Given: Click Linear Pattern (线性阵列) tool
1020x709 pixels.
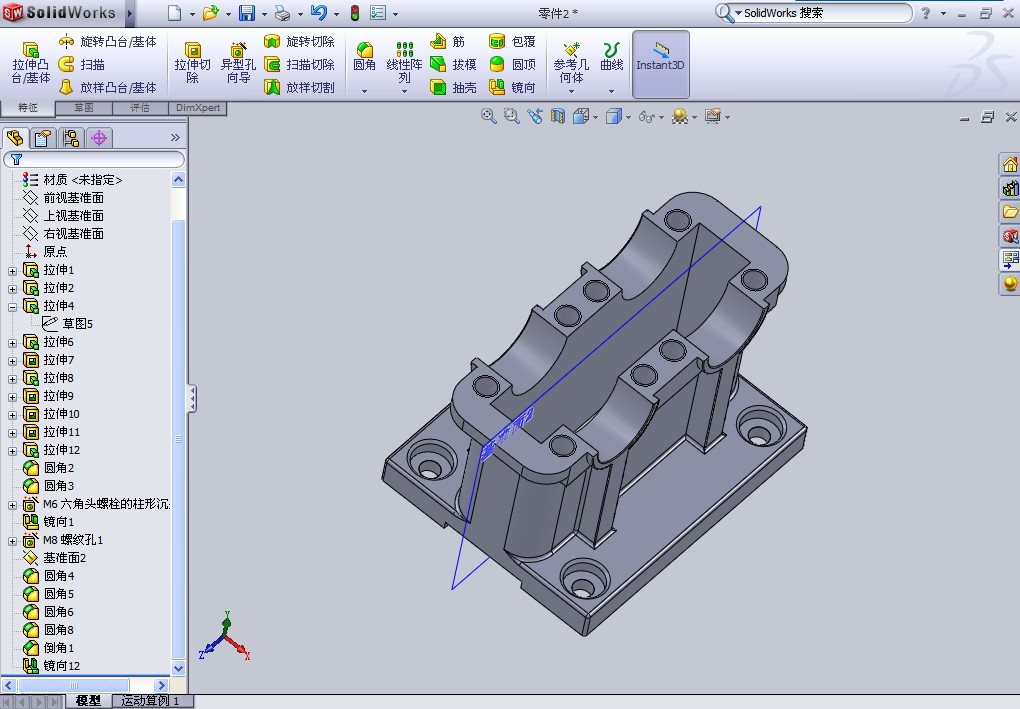Looking at the screenshot, I should tap(404, 63).
